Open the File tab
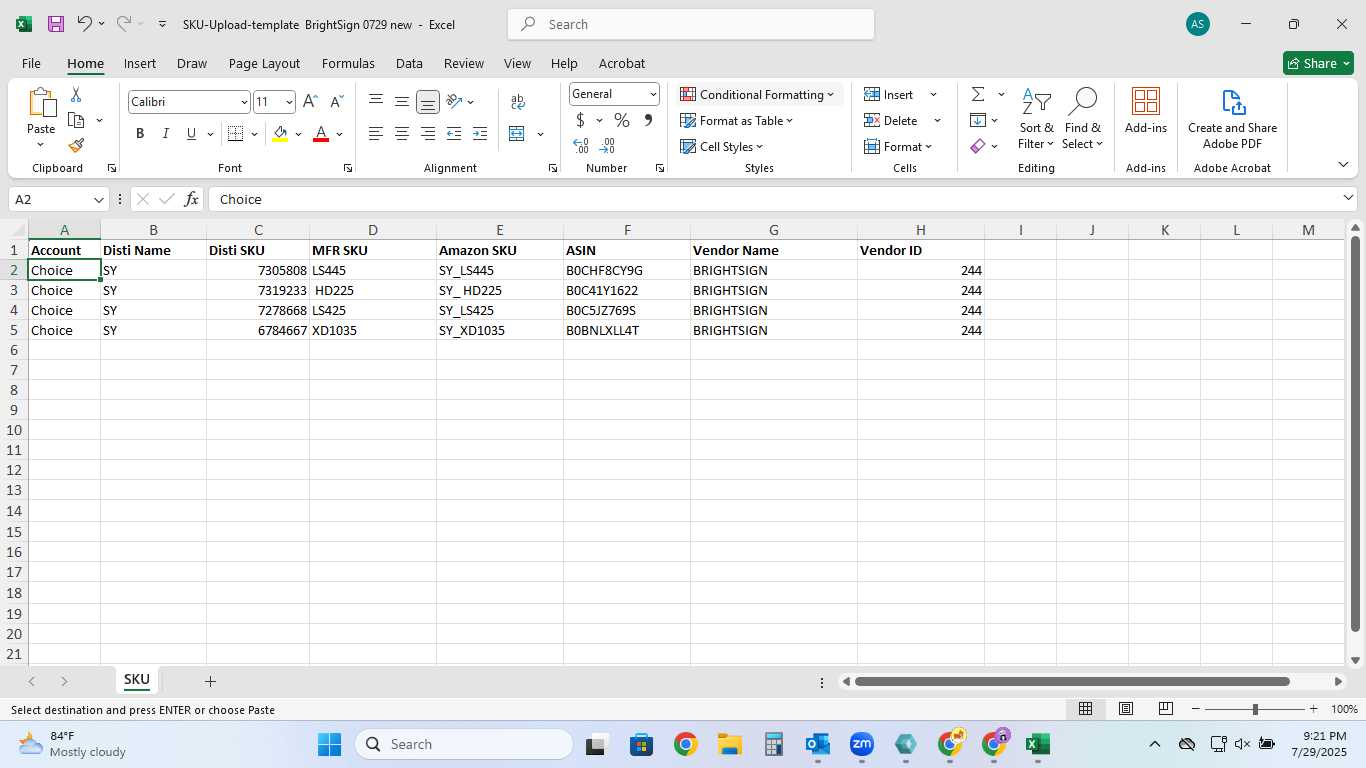Screen dimensions: 1366x768 [x=31, y=63]
